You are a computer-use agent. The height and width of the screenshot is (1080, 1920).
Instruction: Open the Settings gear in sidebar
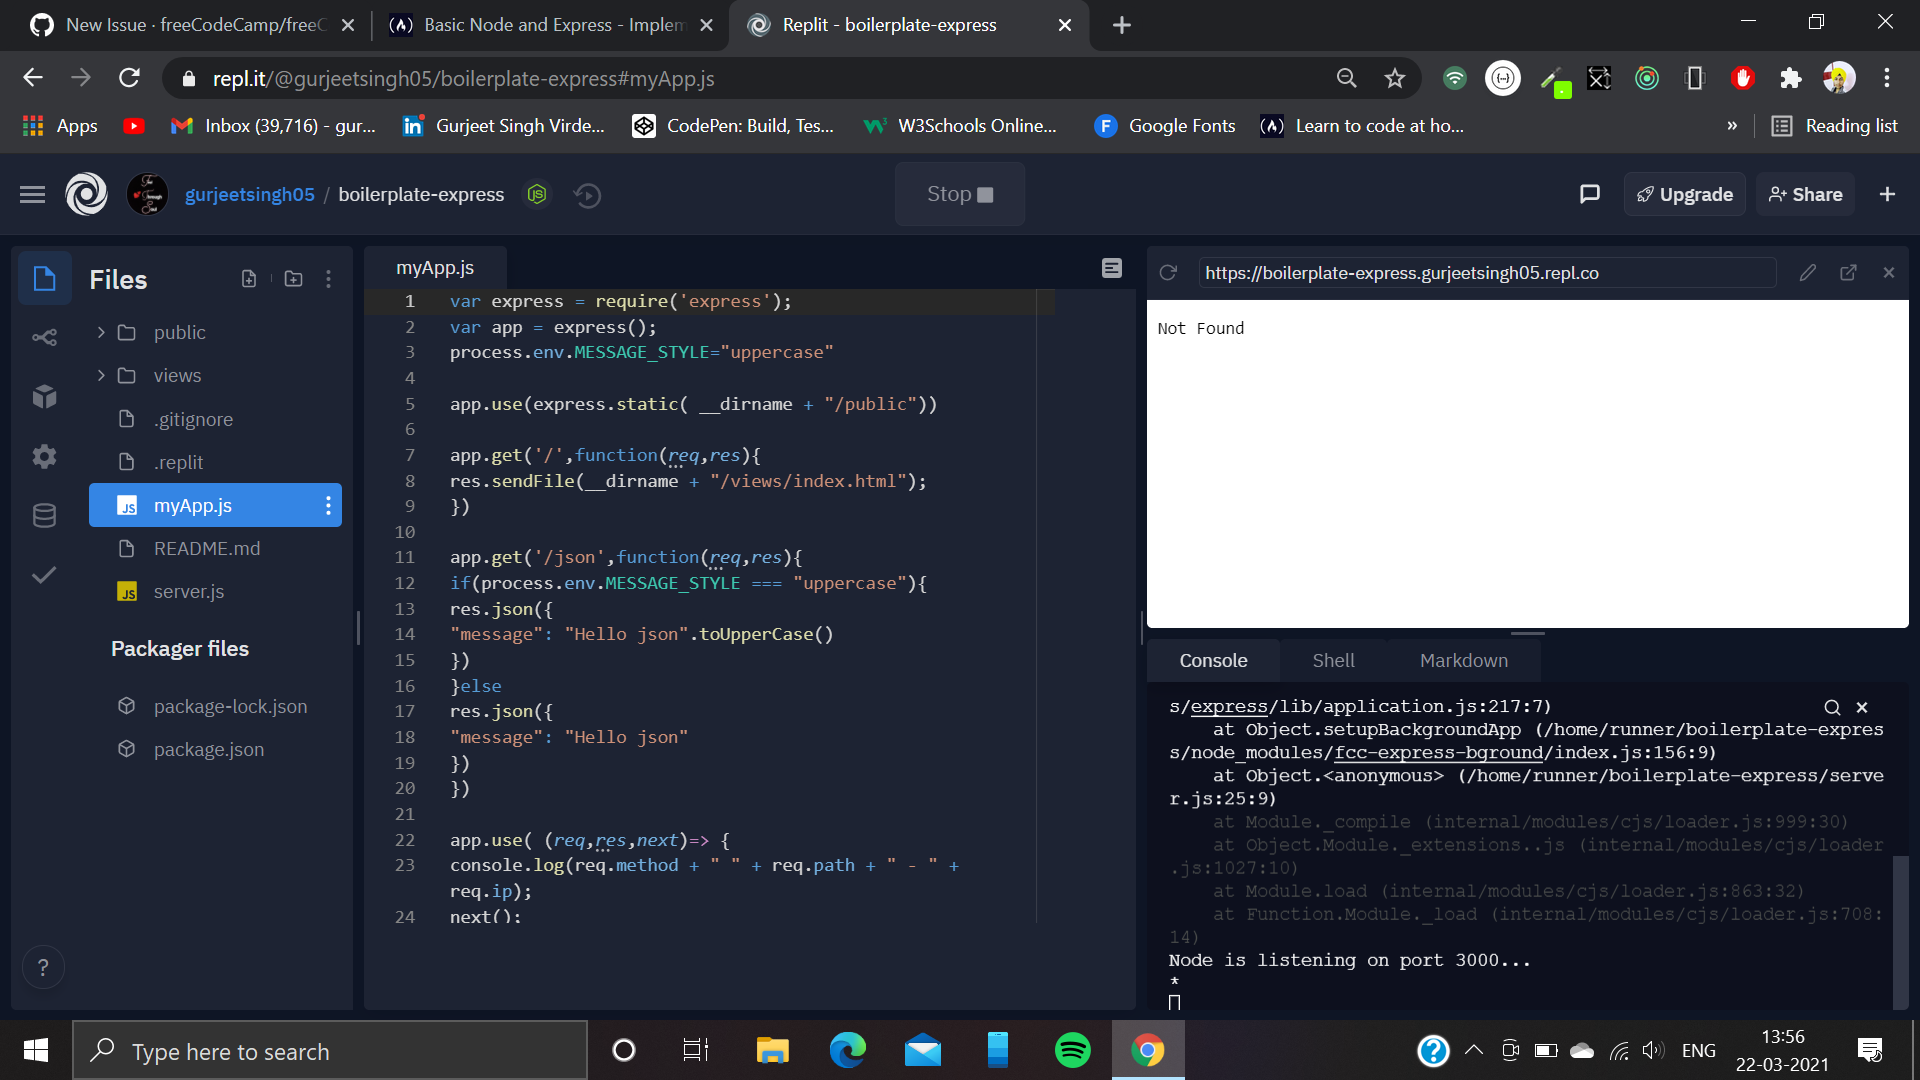click(44, 457)
